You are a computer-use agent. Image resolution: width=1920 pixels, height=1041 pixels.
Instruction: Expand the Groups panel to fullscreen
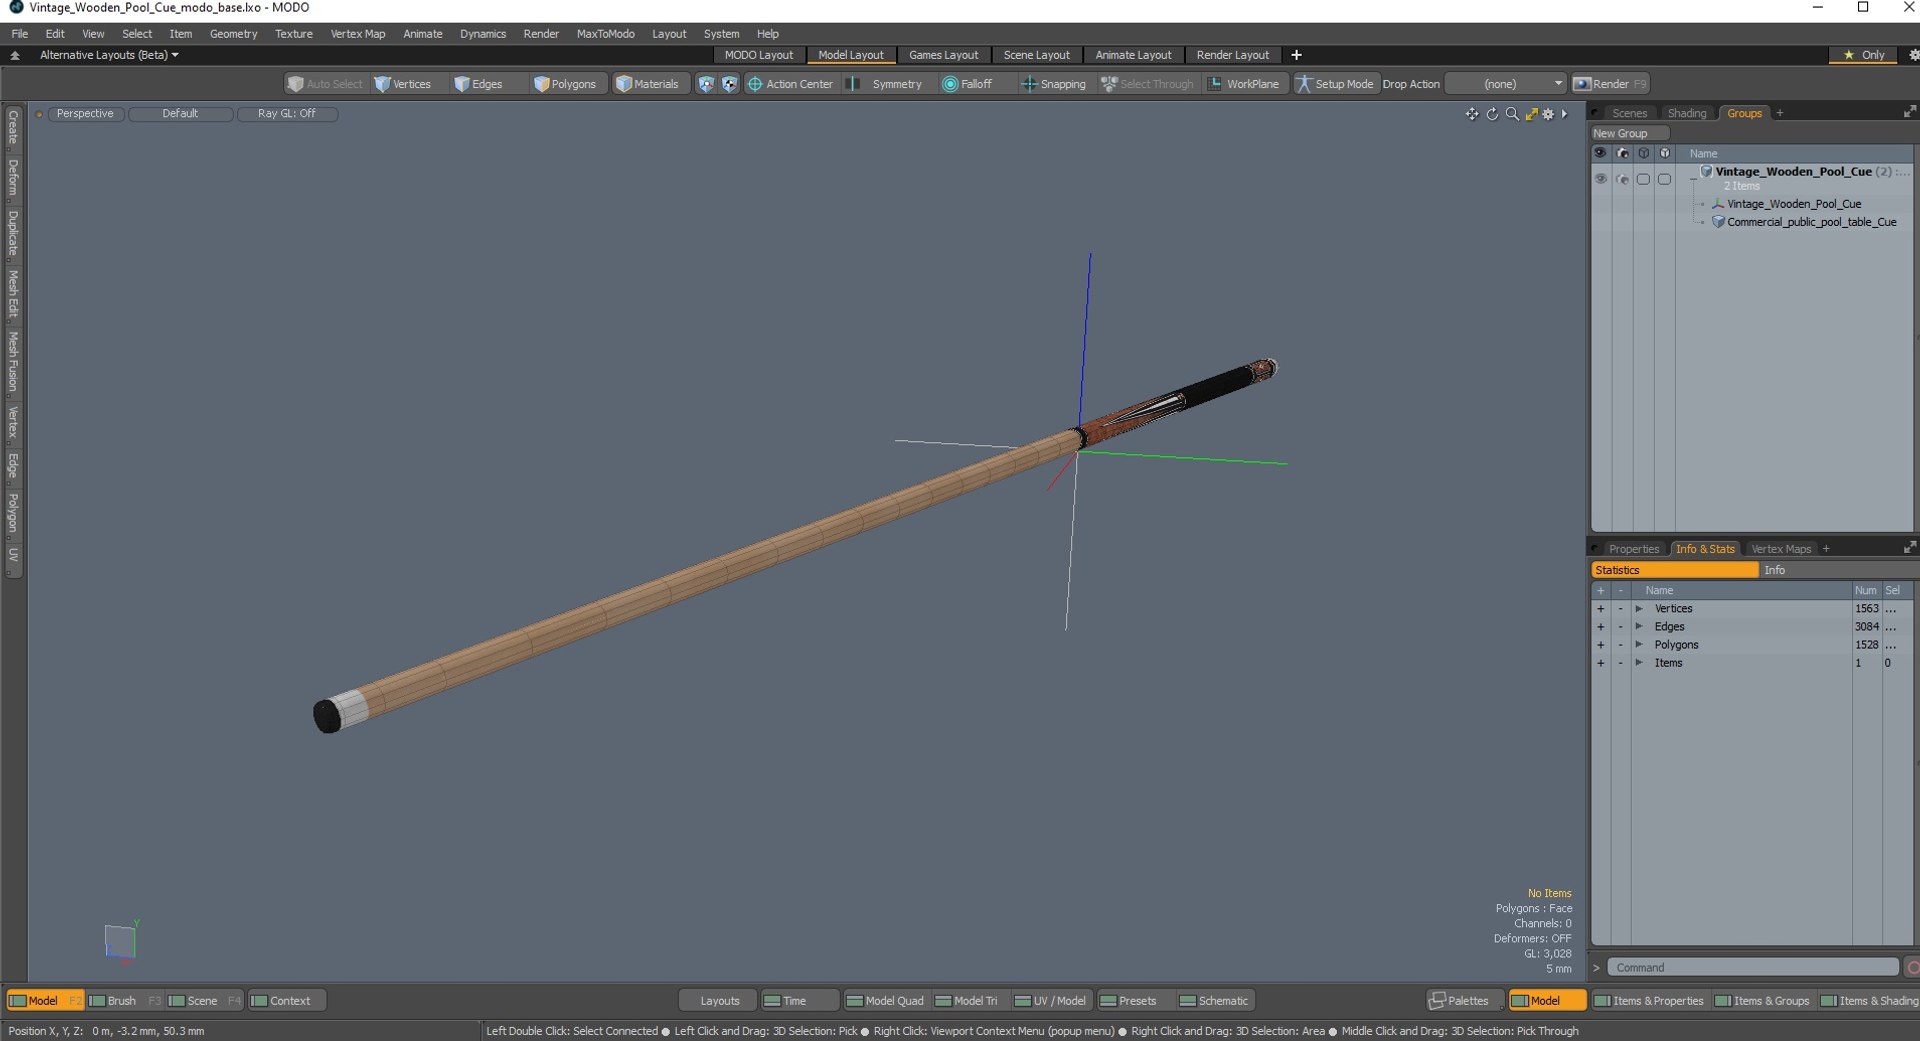[1909, 112]
